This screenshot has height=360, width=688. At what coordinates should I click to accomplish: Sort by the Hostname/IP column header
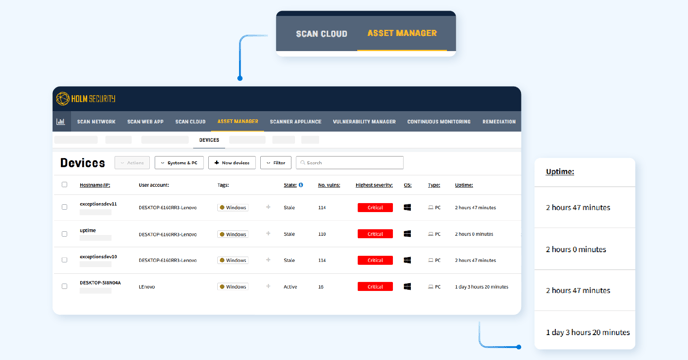95,185
